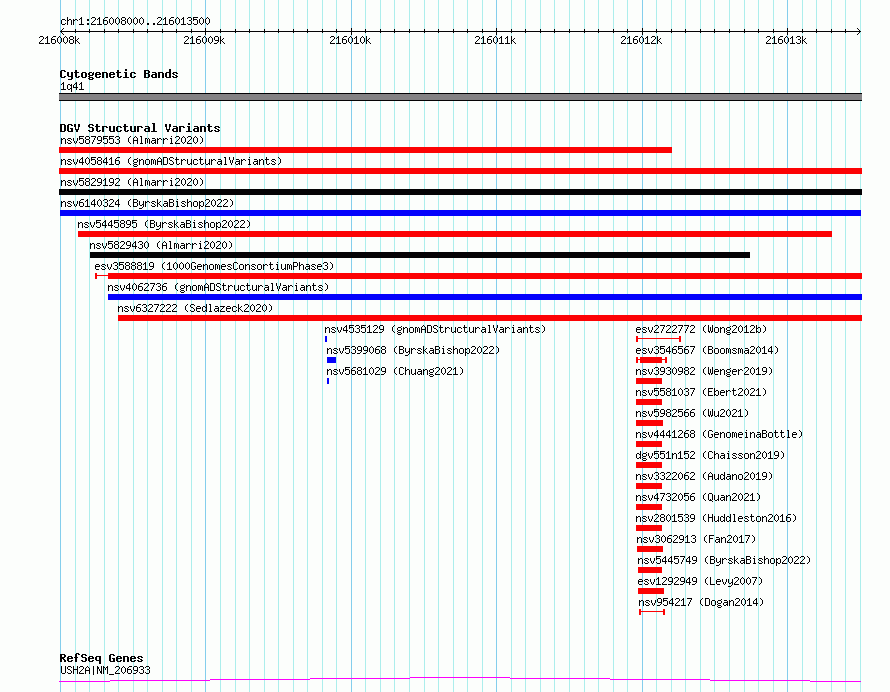This screenshot has height=692, width=890.
Task: Click the red bar of esv3588819
Action: coord(478,276)
